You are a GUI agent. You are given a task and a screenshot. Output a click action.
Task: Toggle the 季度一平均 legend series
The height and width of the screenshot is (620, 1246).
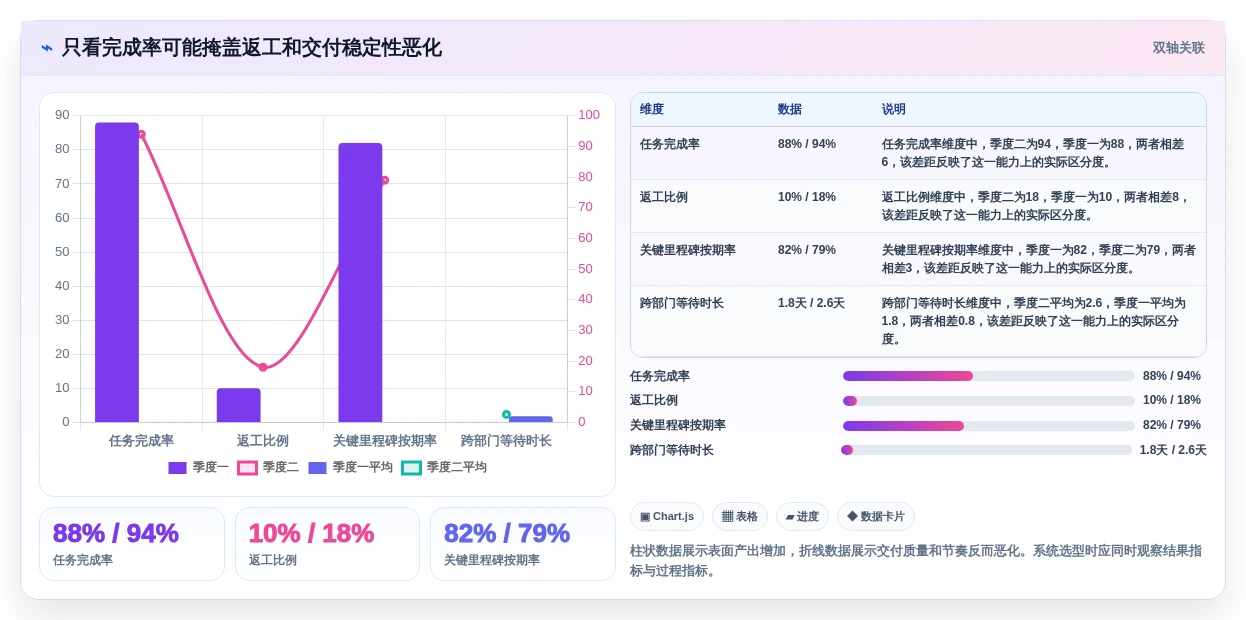click(350, 467)
